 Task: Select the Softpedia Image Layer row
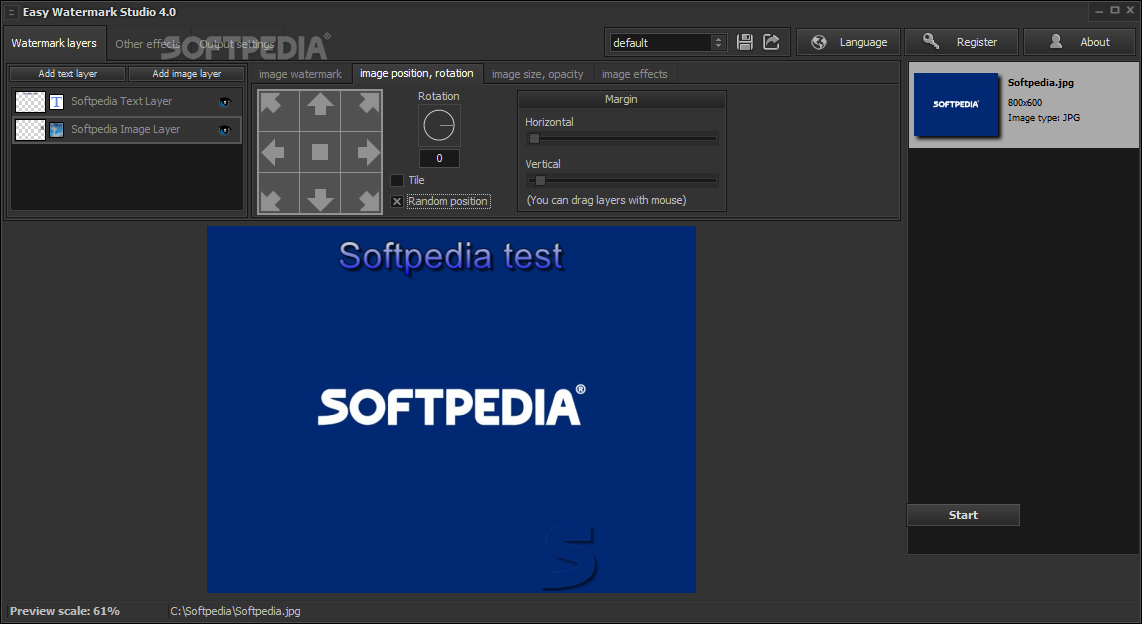coord(127,130)
